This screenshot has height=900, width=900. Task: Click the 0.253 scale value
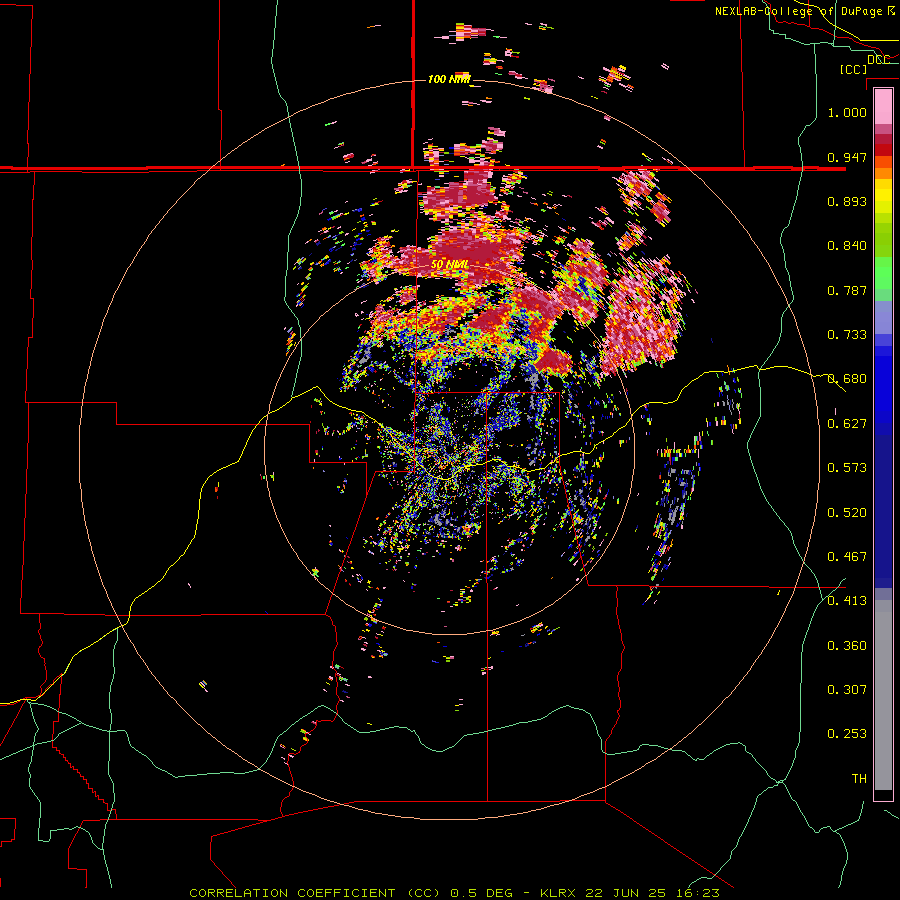coord(847,734)
